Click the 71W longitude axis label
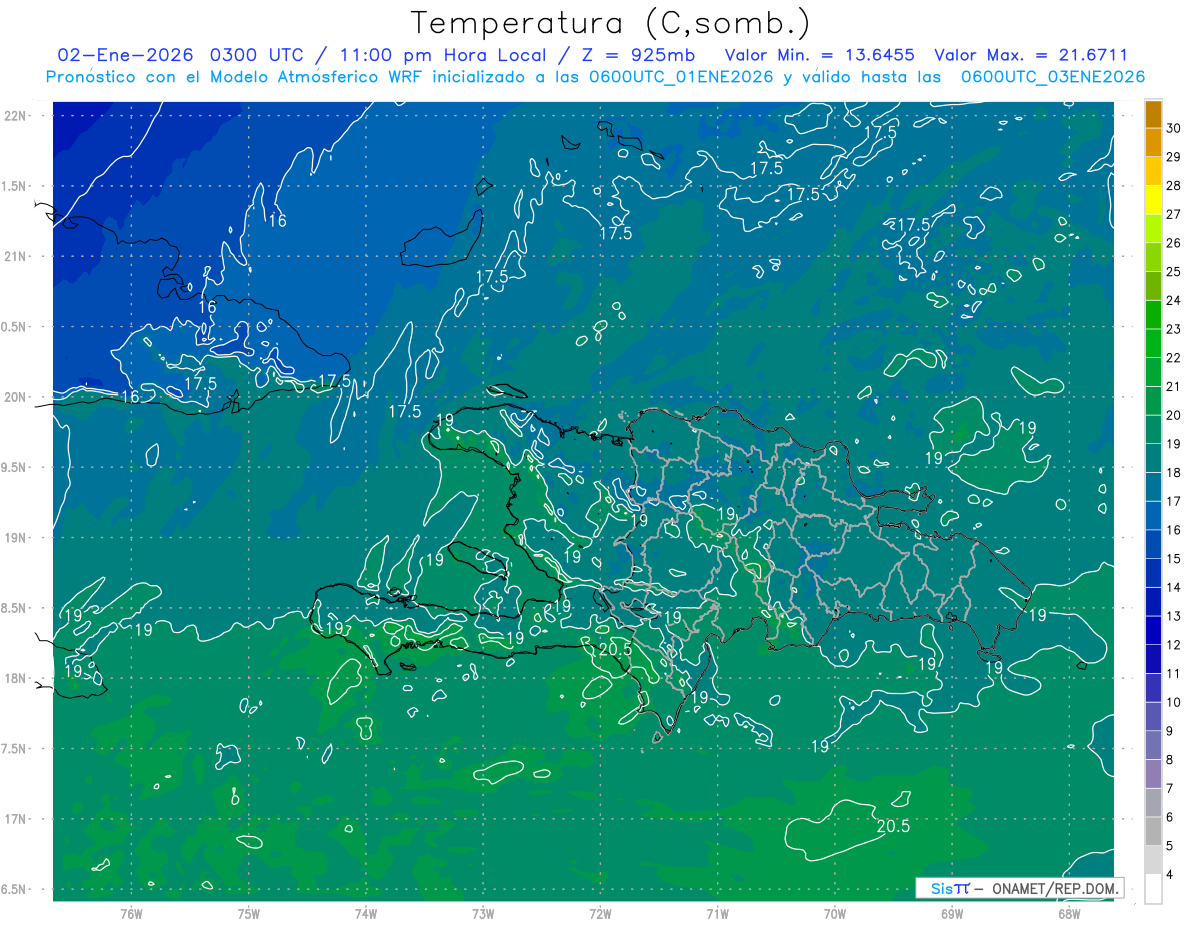 [717, 913]
